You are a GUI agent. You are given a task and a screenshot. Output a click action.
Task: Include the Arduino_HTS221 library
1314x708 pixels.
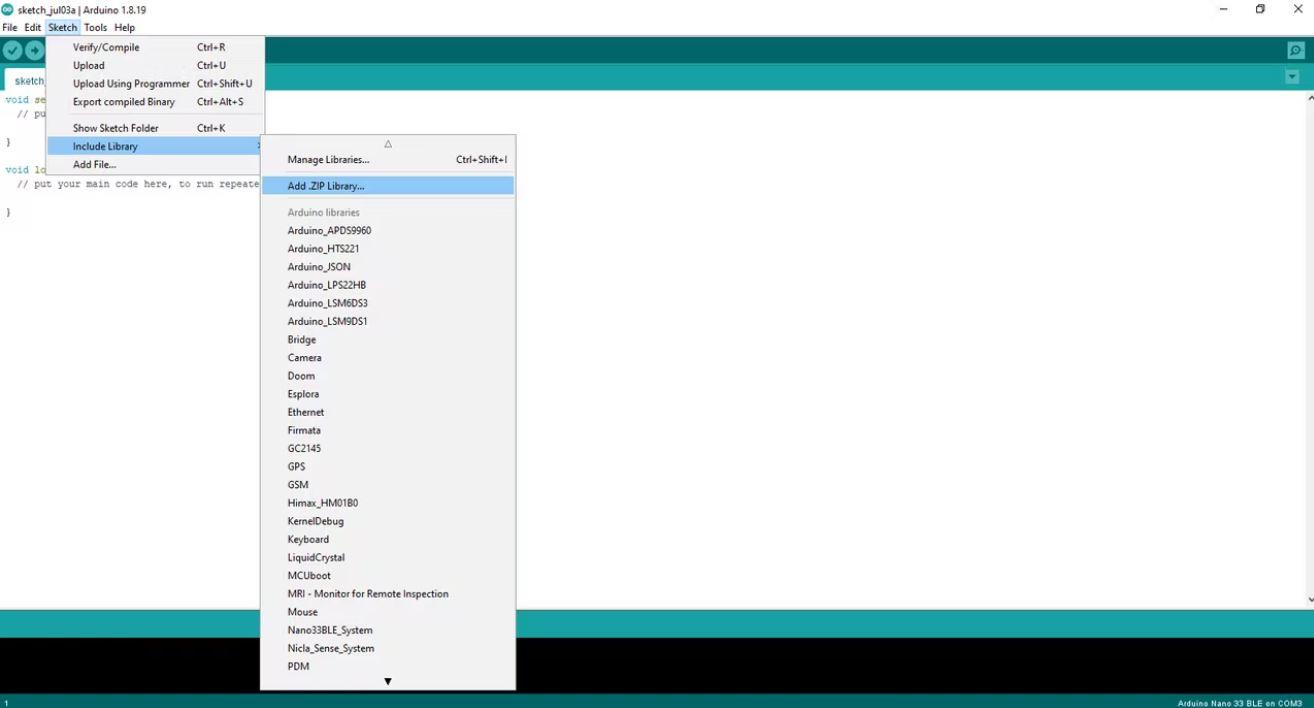point(388,249)
